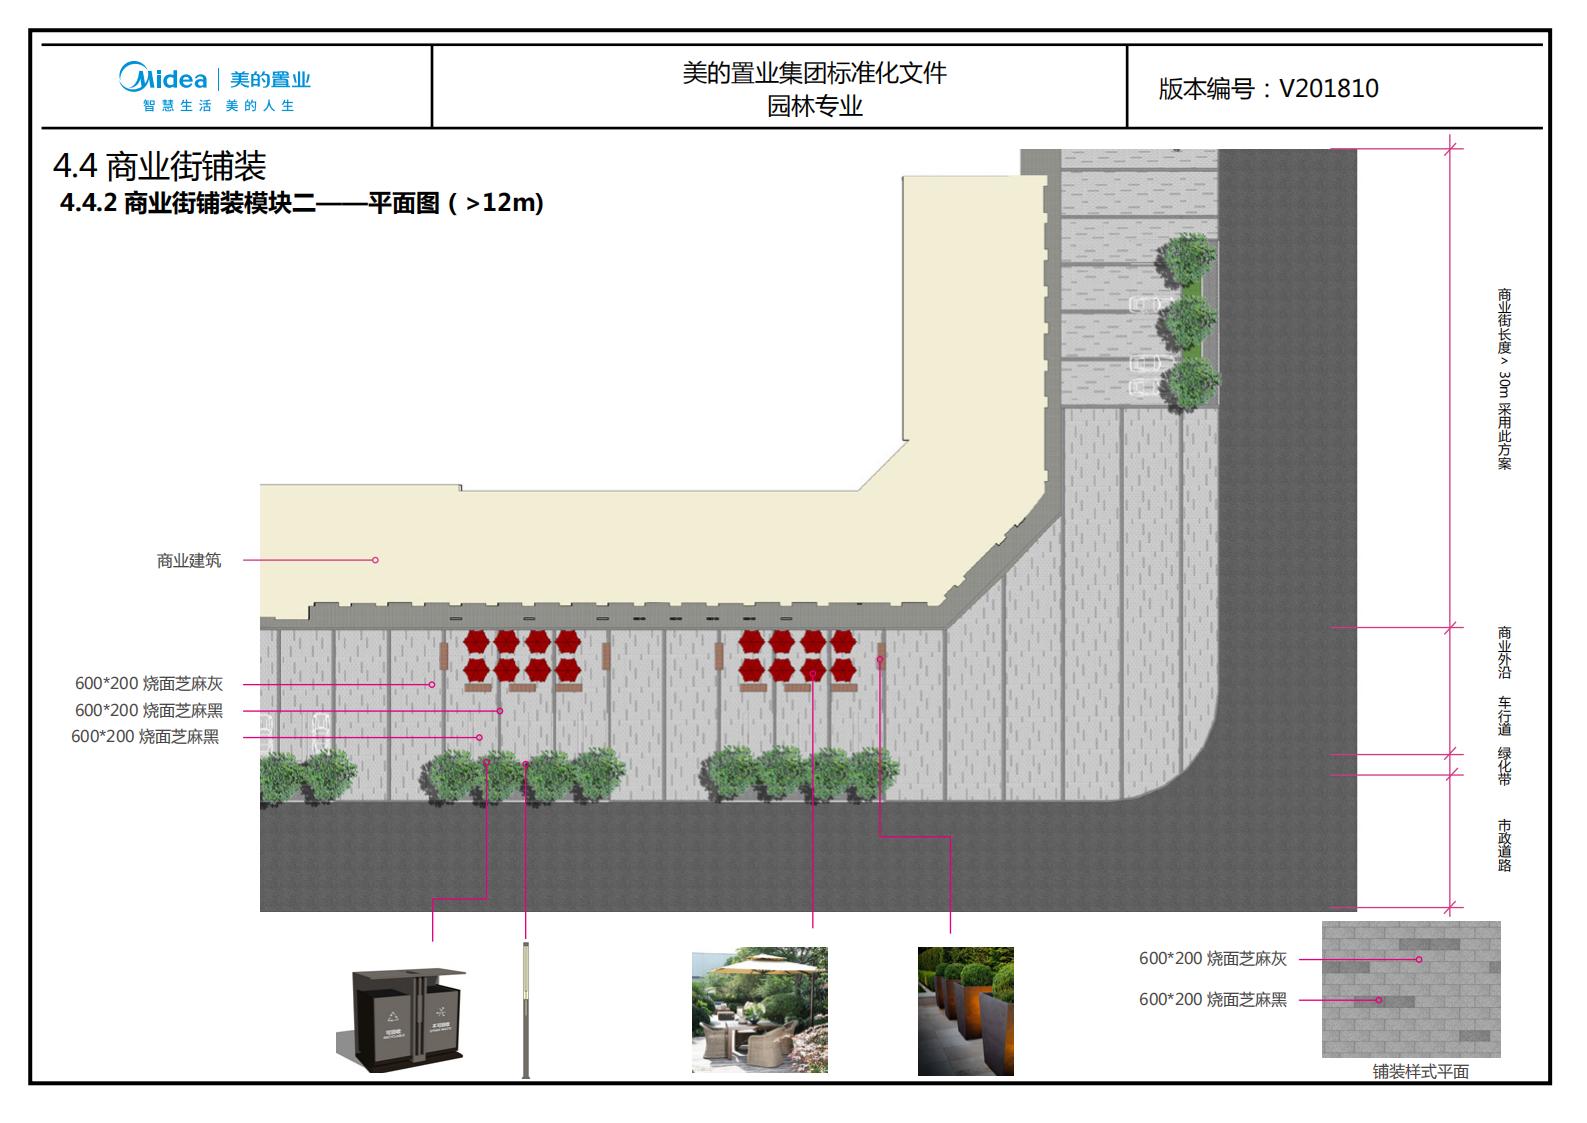Click the paving pattern sample image
Viewport: 1587px width, 1123px height.
(x=1411, y=989)
